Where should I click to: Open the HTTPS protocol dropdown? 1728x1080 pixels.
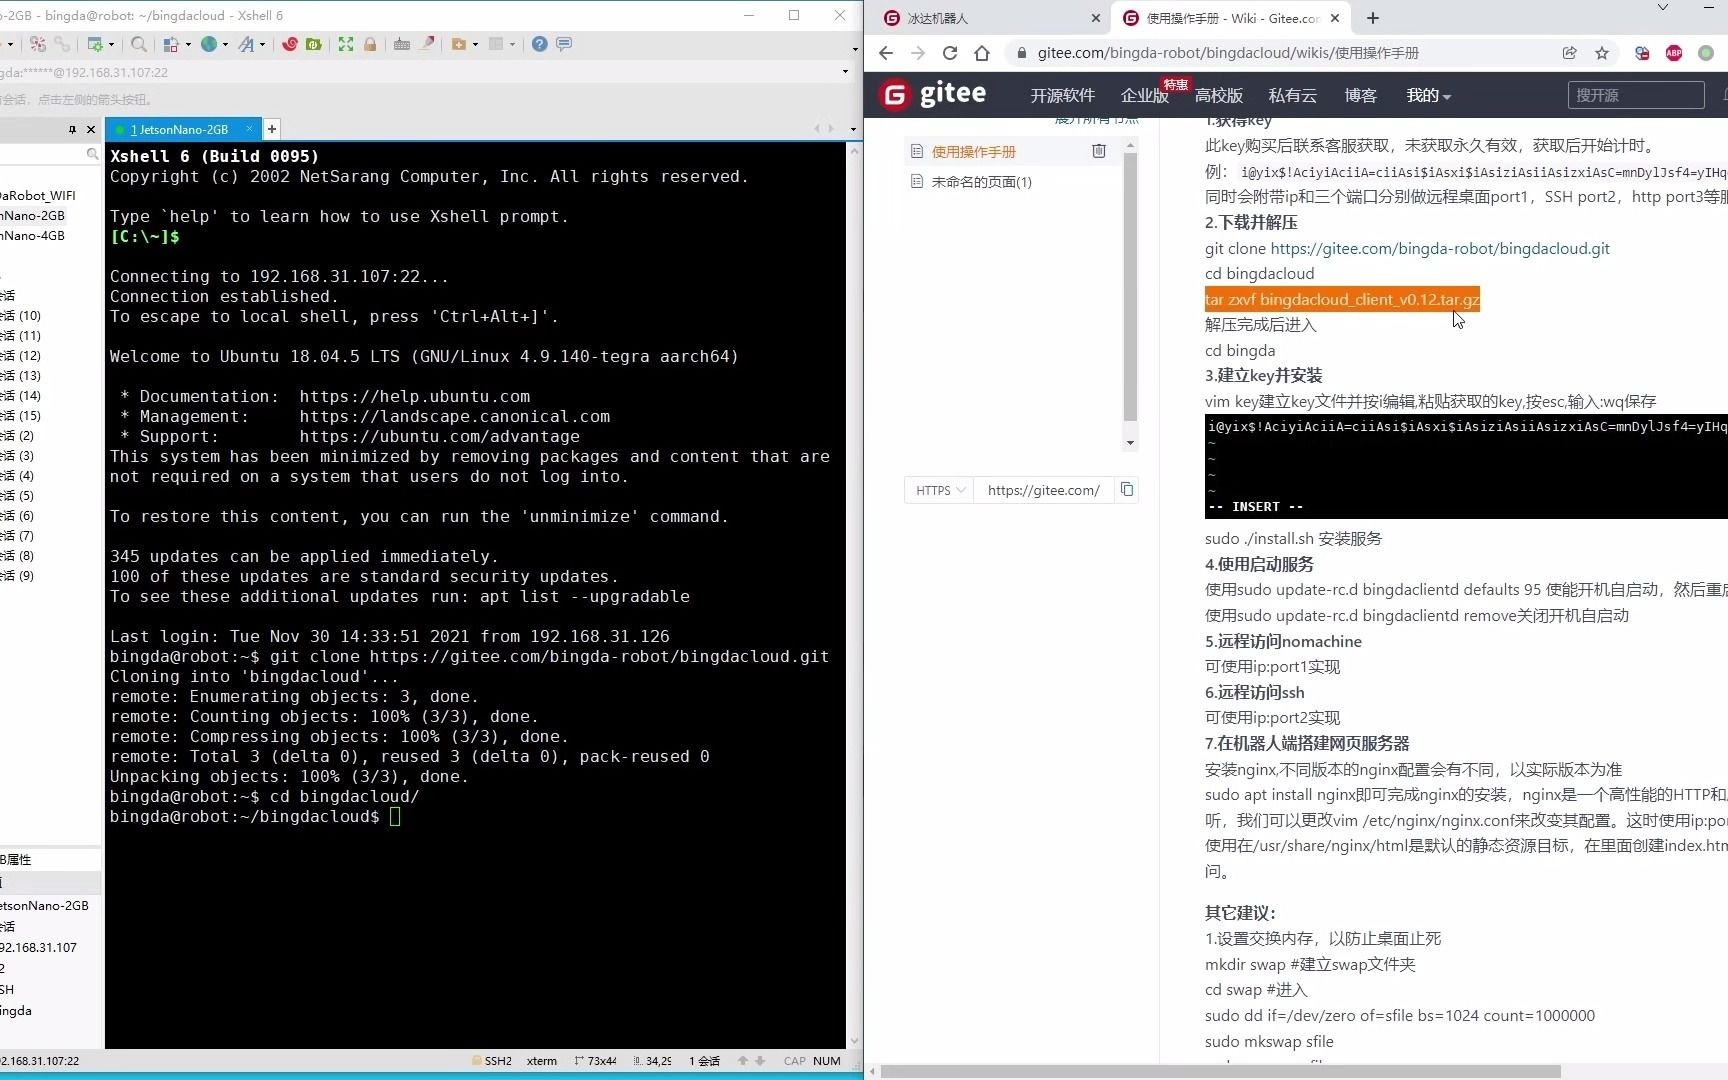coord(940,490)
